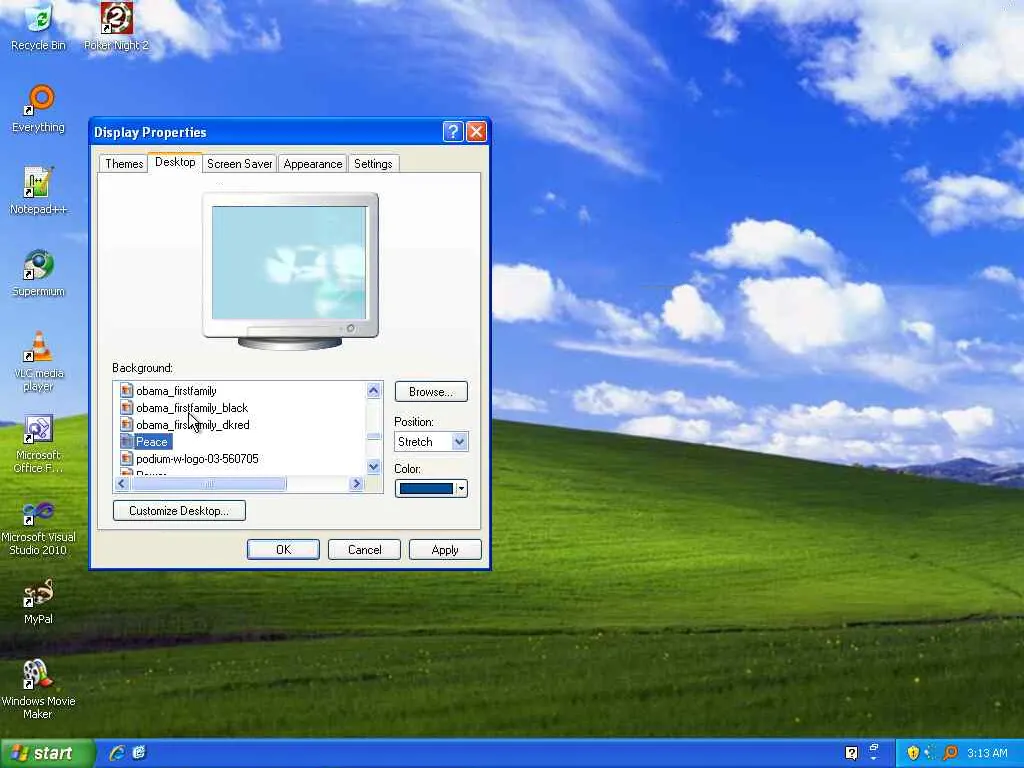Click the vertical scrollbar thumb in background list

374,436
